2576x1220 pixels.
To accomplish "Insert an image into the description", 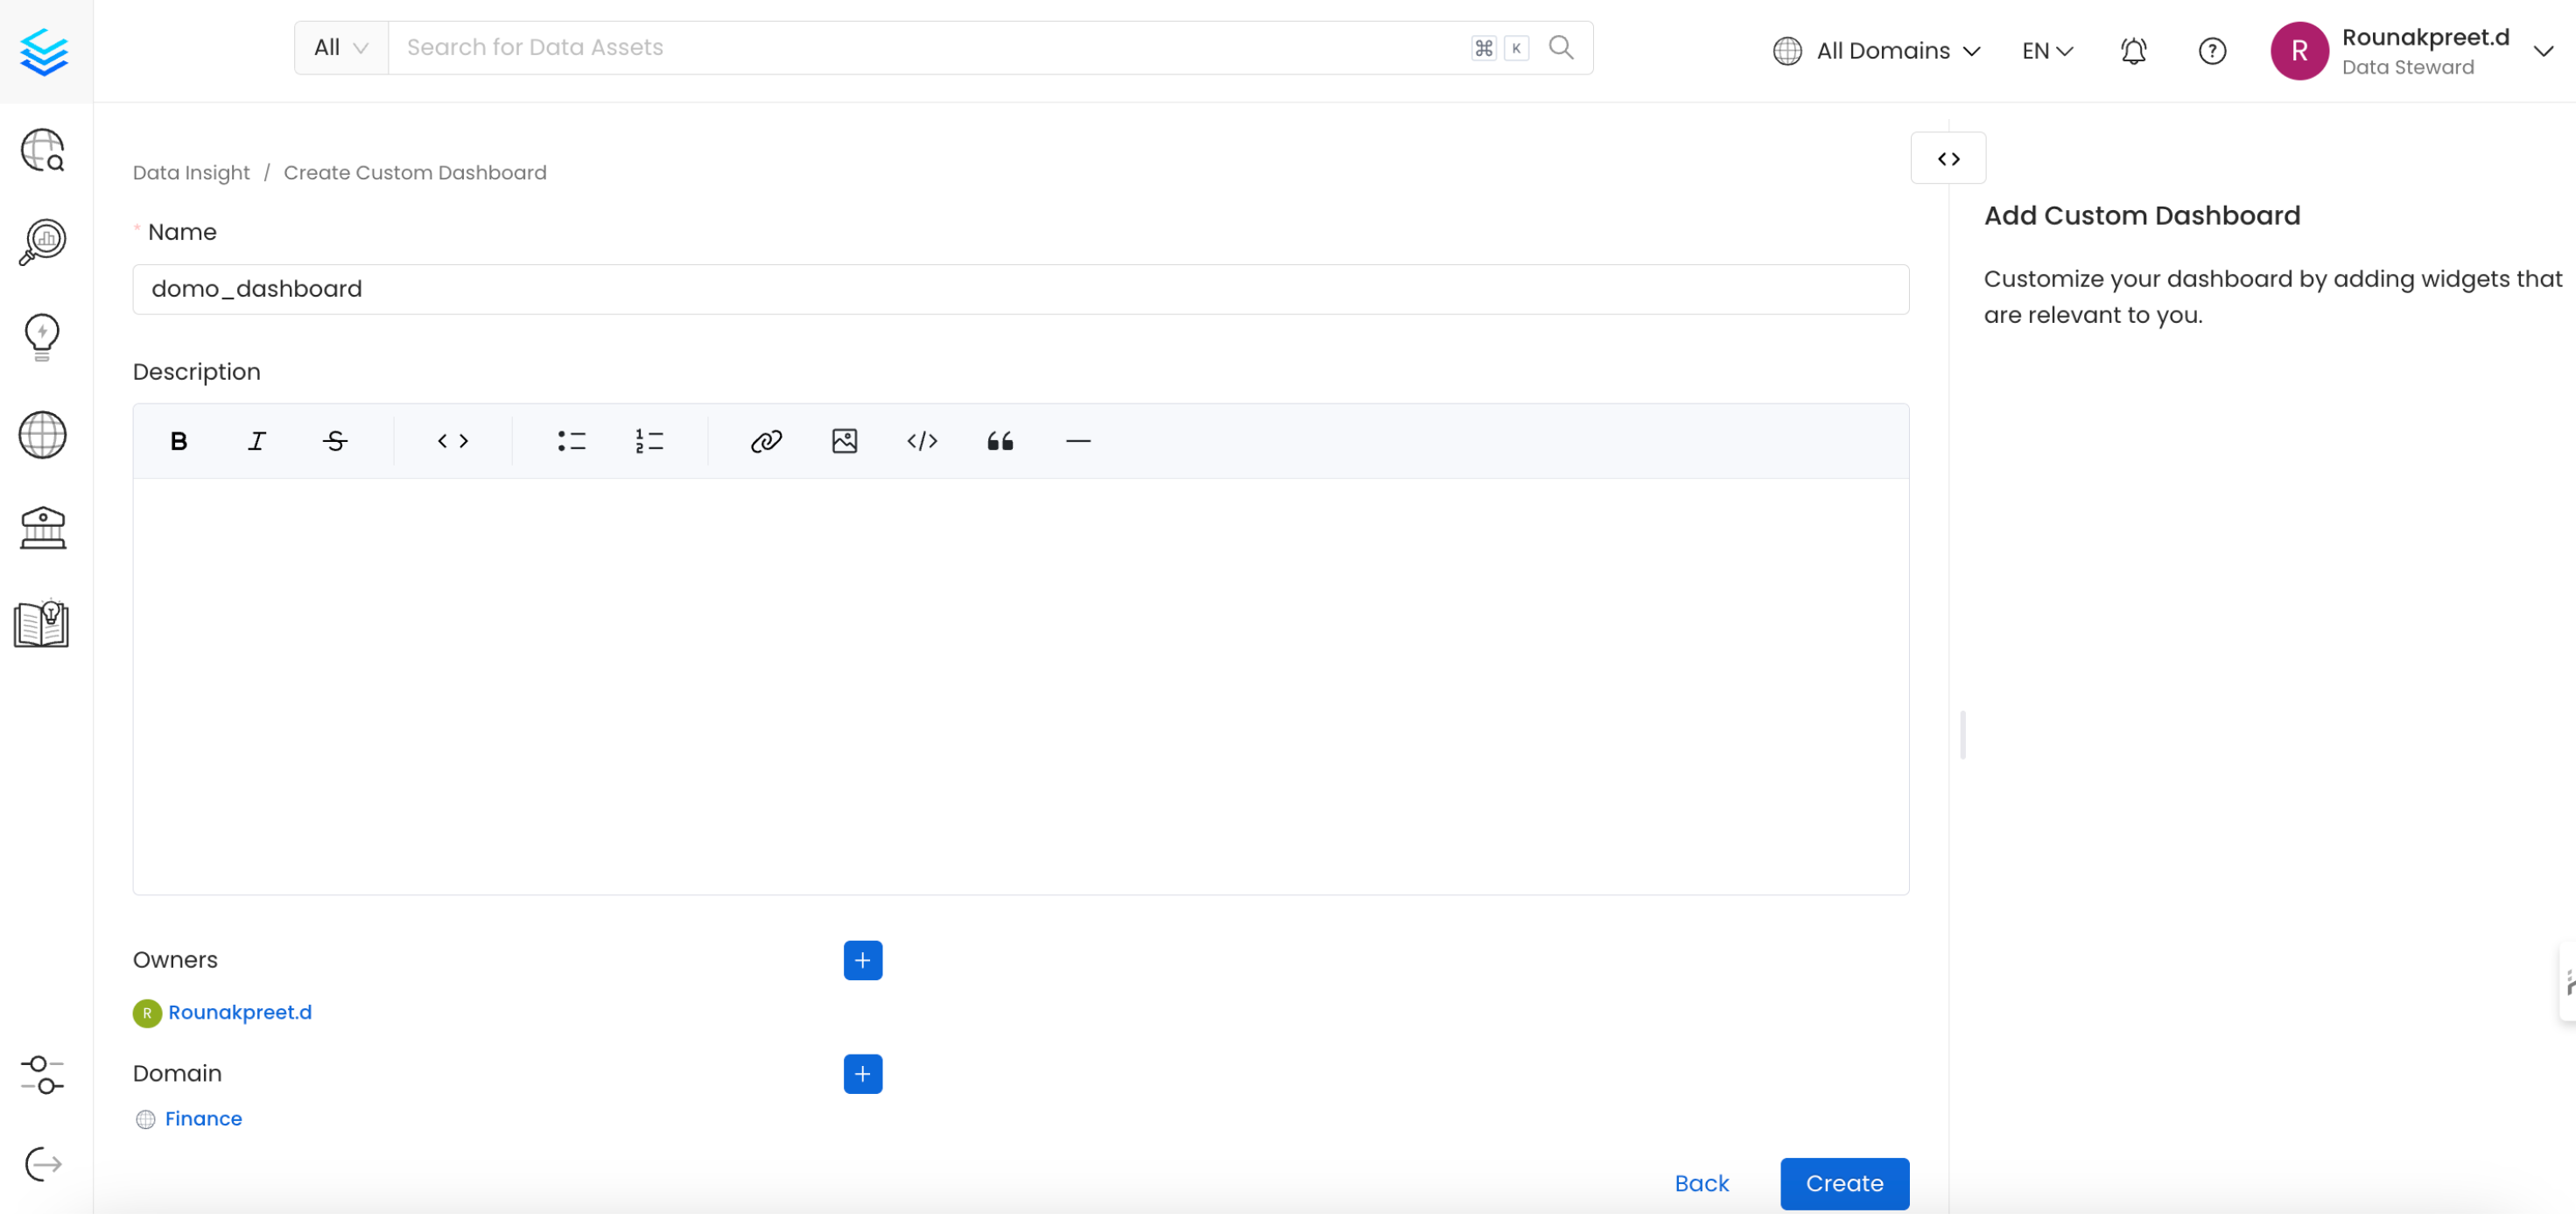I will click(845, 440).
